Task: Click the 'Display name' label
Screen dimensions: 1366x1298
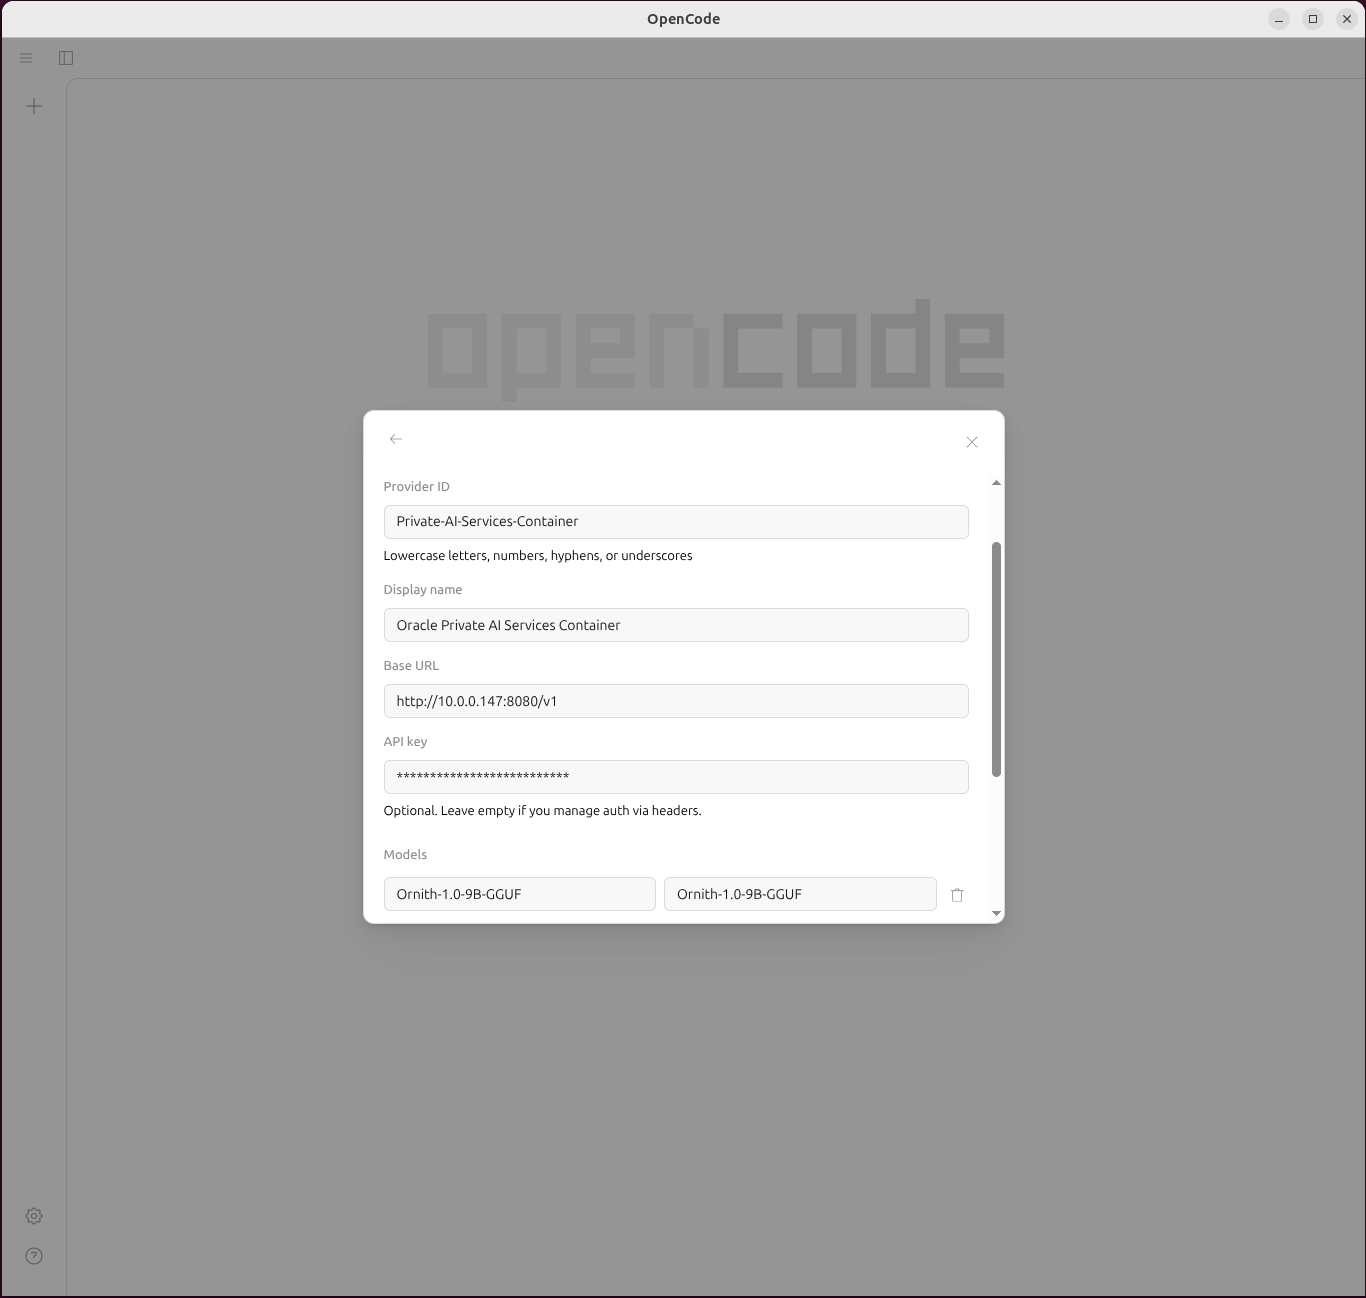Action: 423,590
